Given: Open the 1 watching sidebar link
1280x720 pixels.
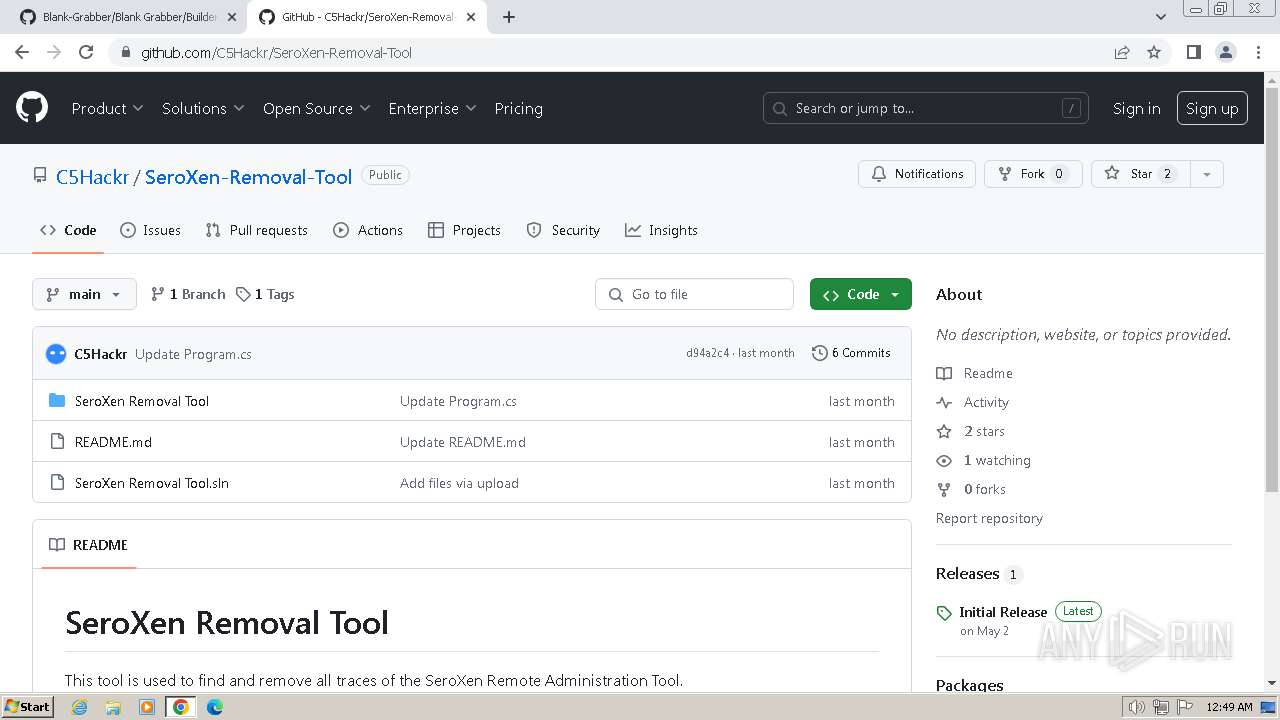Looking at the screenshot, I should pos(997,460).
